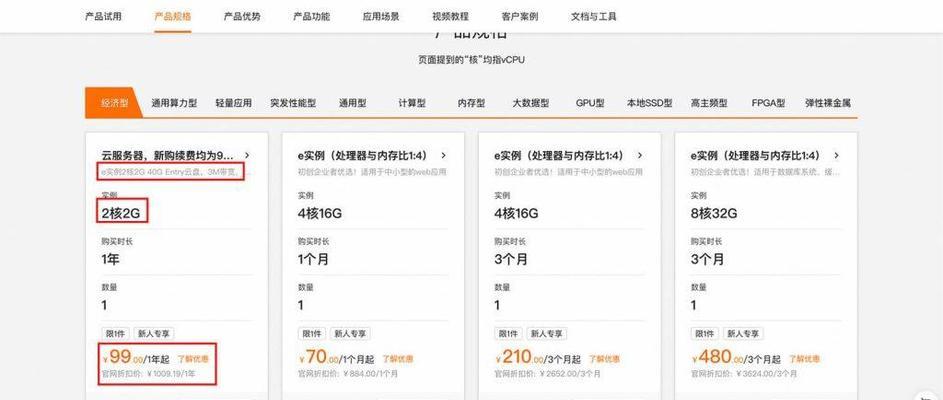Image resolution: width=943 pixels, height=400 pixels.
Task: Click 新人专享 tag on ¥99 card
Action: (154, 333)
